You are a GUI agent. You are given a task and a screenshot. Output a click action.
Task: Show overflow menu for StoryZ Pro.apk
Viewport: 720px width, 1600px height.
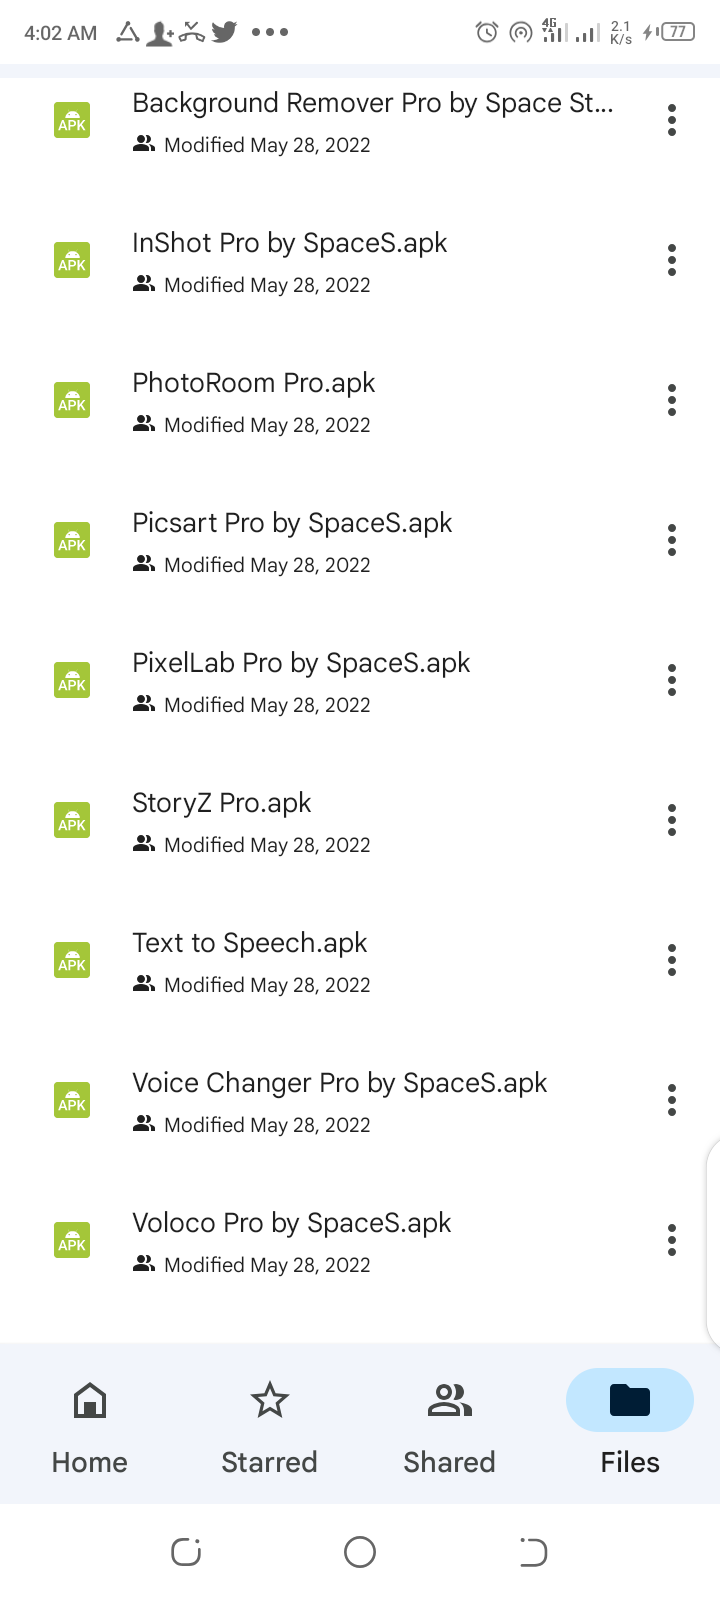tap(672, 820)
